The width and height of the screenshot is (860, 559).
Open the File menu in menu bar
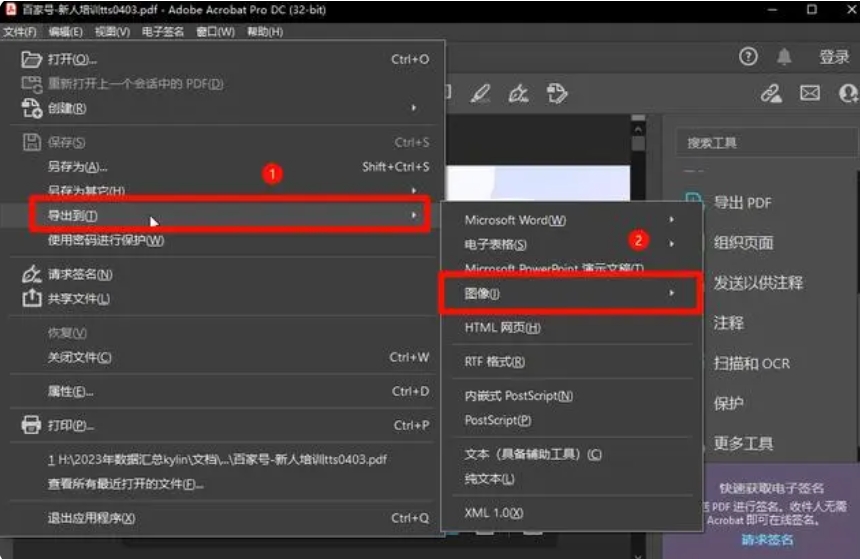point(20,32)
